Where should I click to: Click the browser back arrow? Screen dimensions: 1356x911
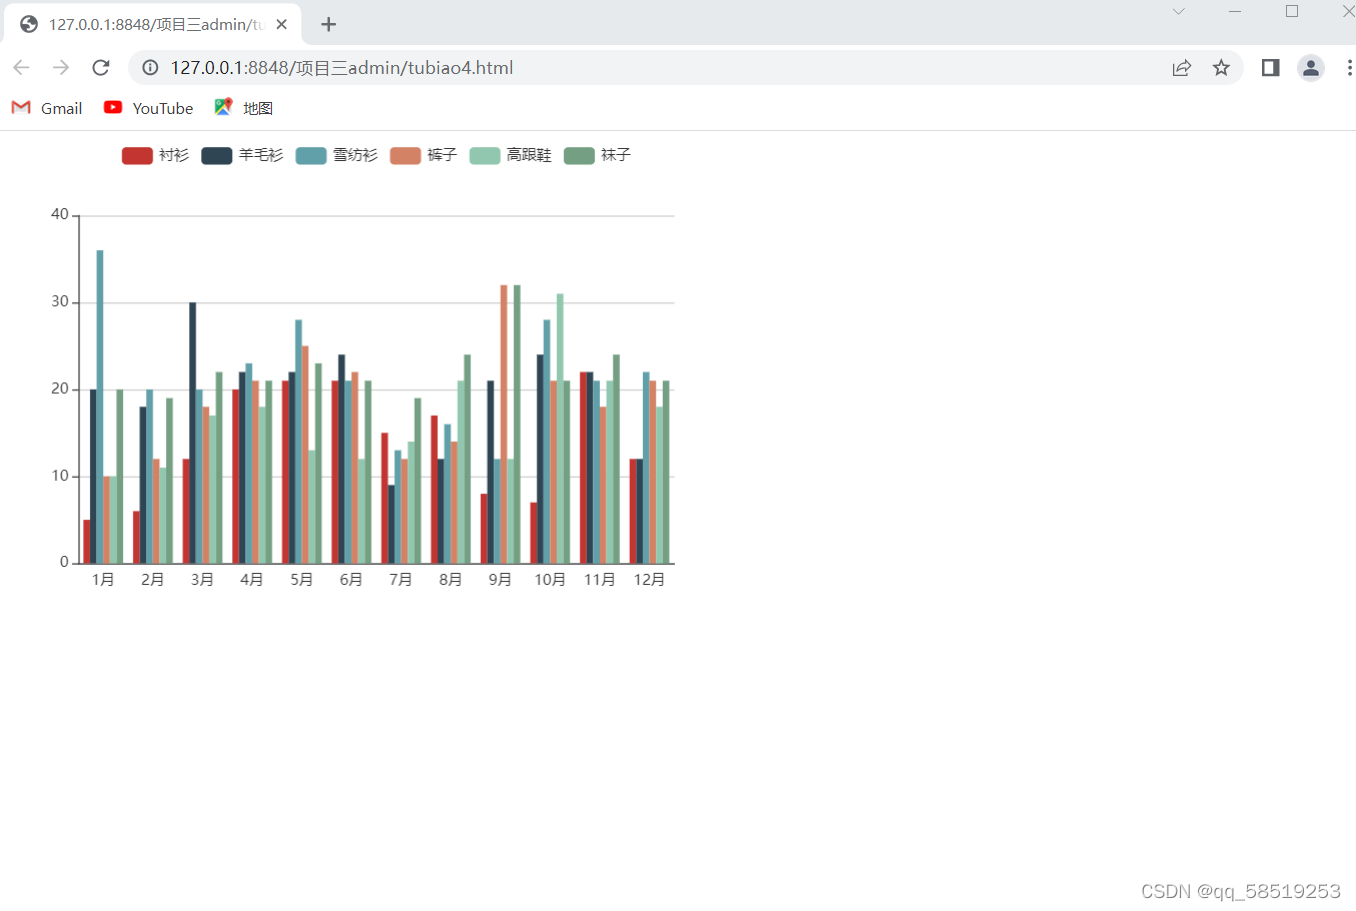pyautogui.click(x=21, y=67)
